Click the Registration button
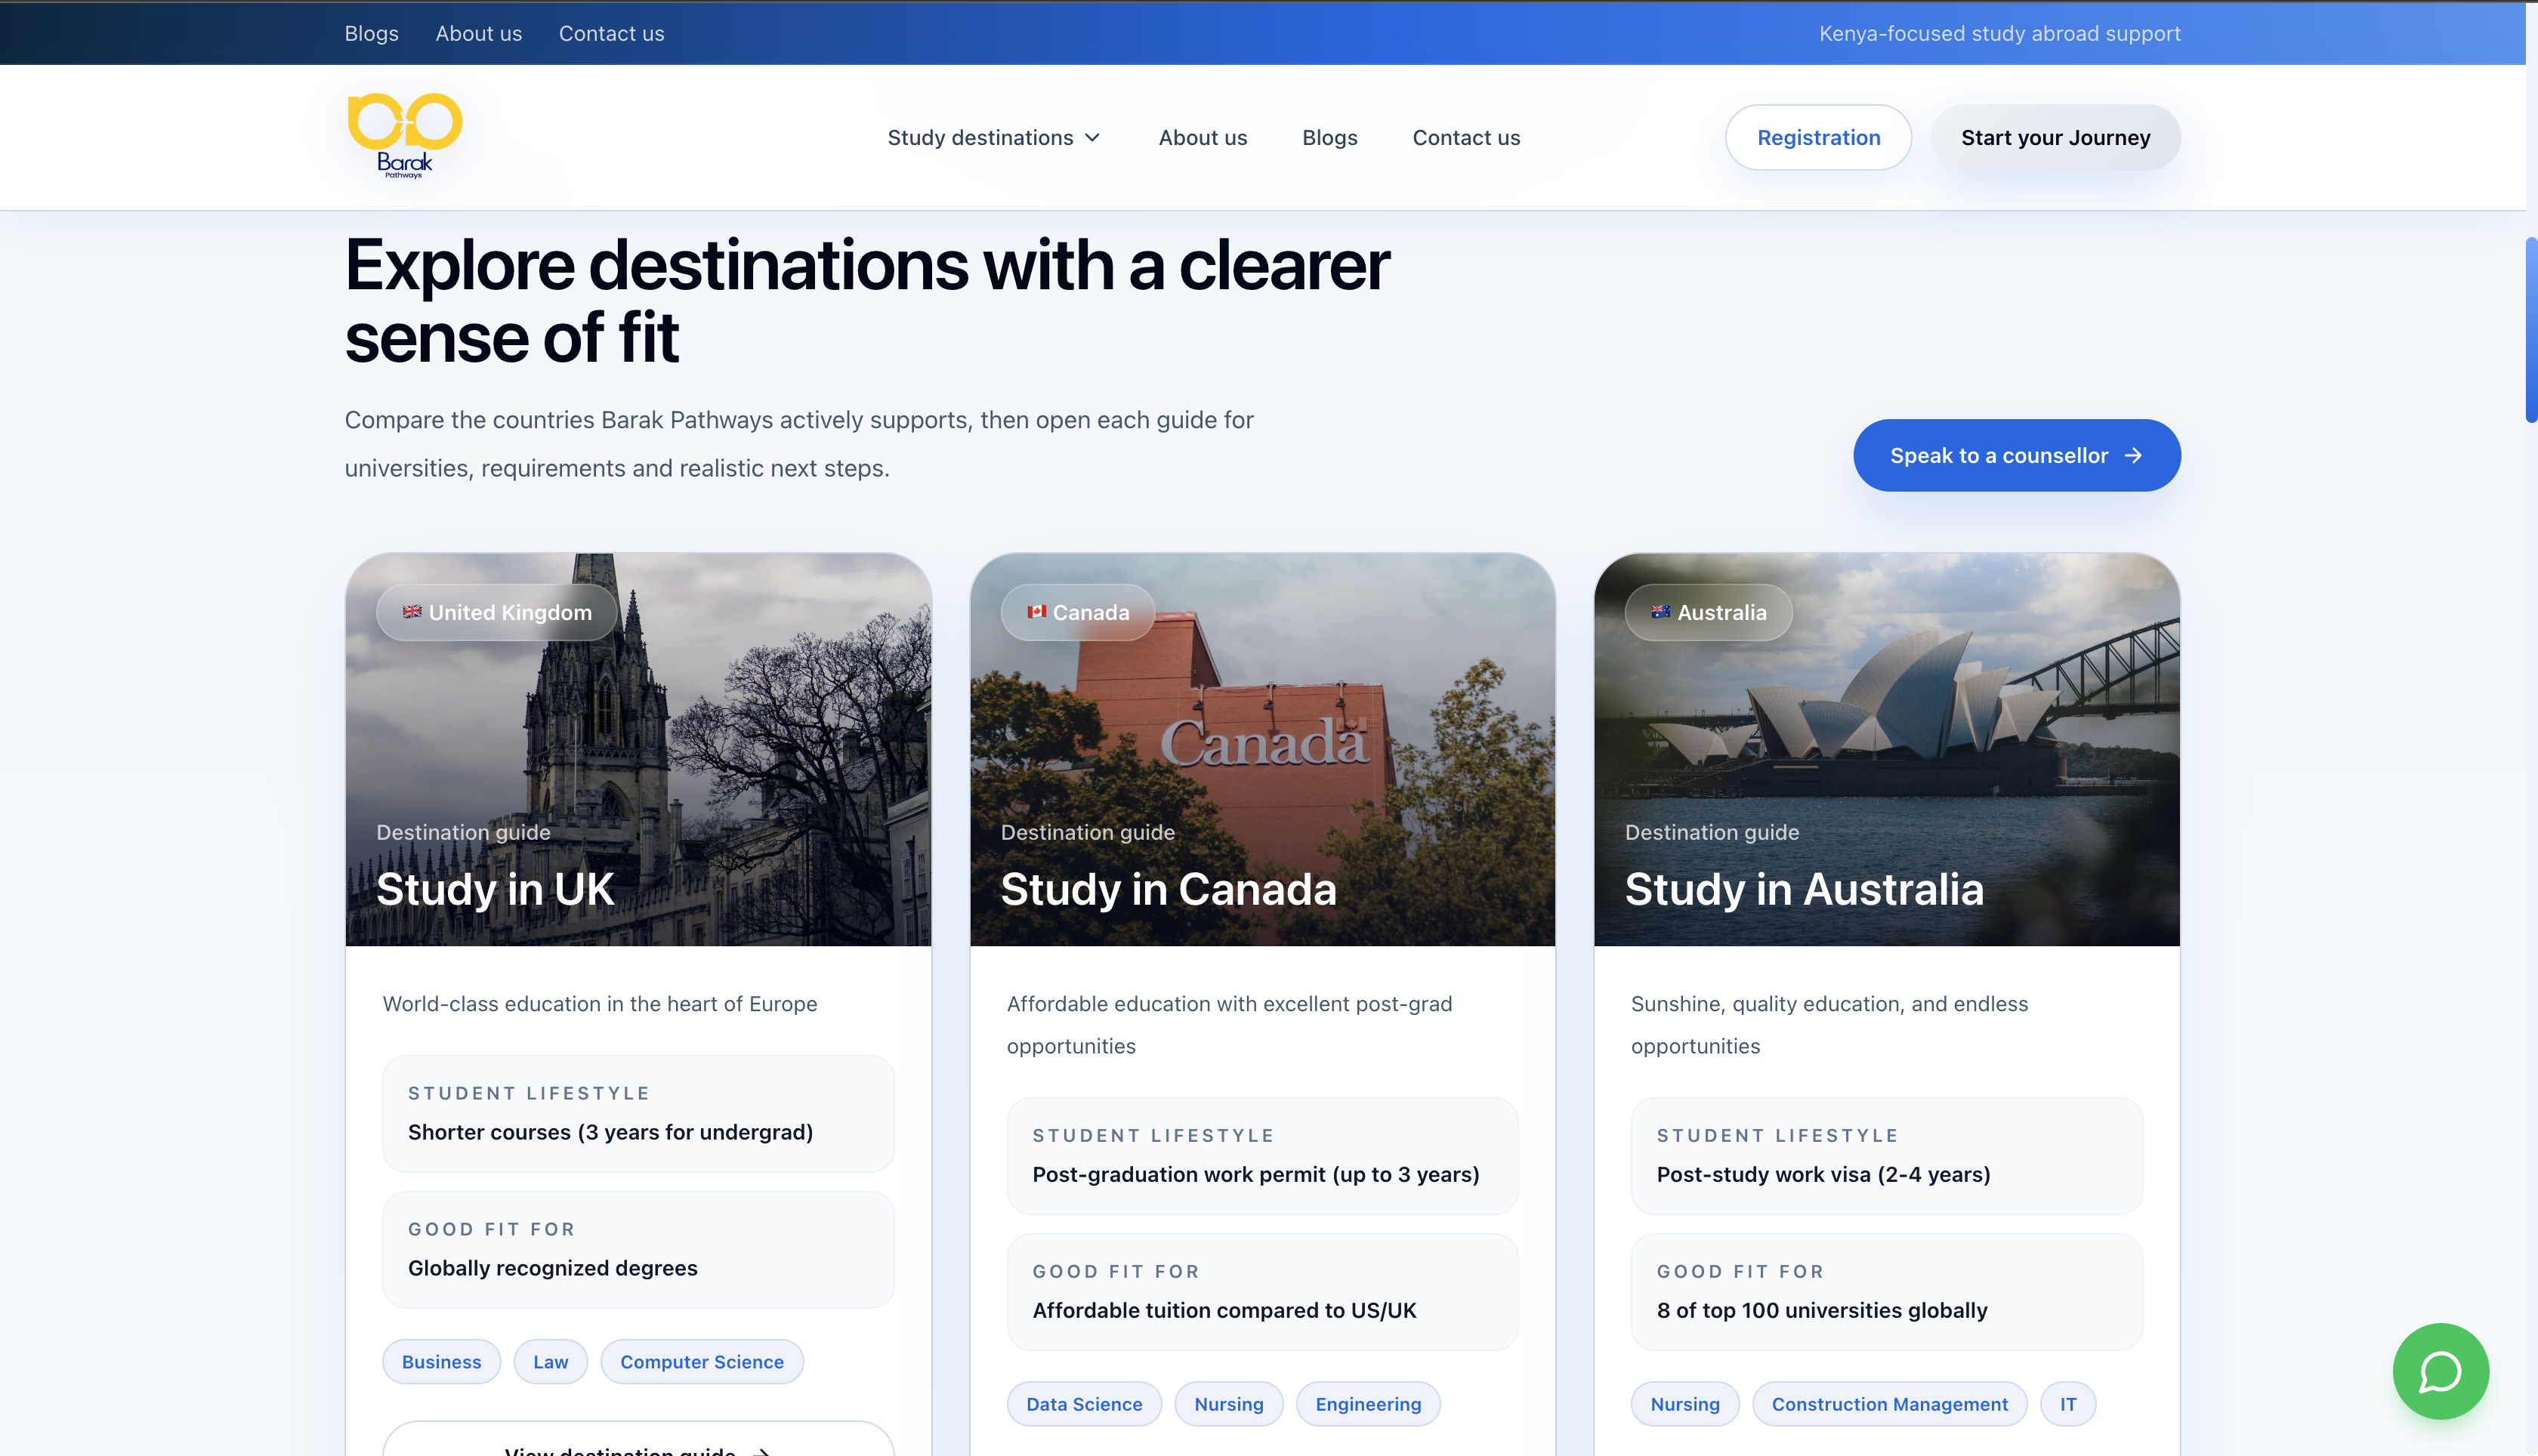2538x1456 pixels. click(x=1818, y=137)
